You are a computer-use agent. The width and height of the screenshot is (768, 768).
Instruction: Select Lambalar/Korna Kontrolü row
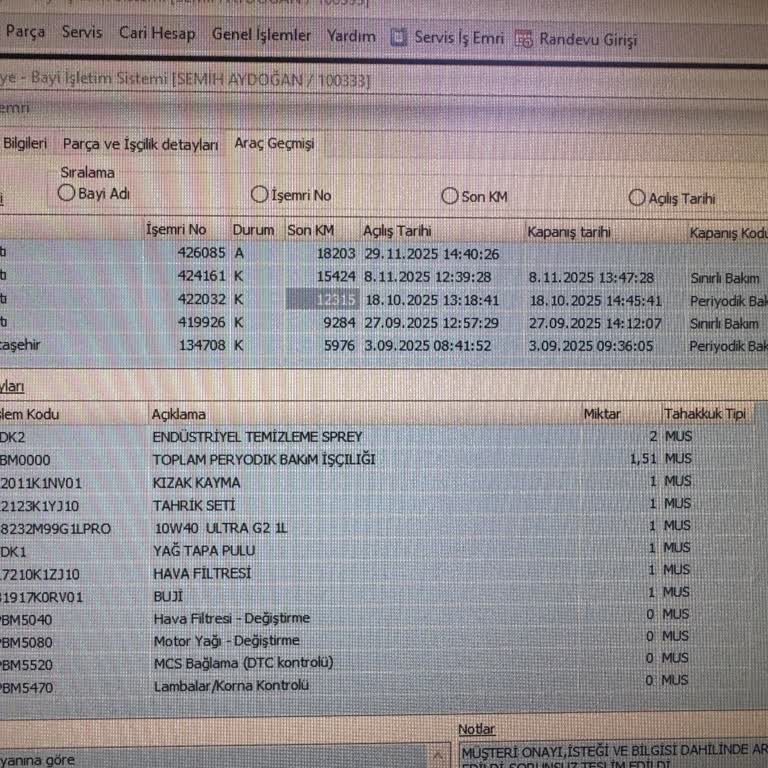coord(377,686)
